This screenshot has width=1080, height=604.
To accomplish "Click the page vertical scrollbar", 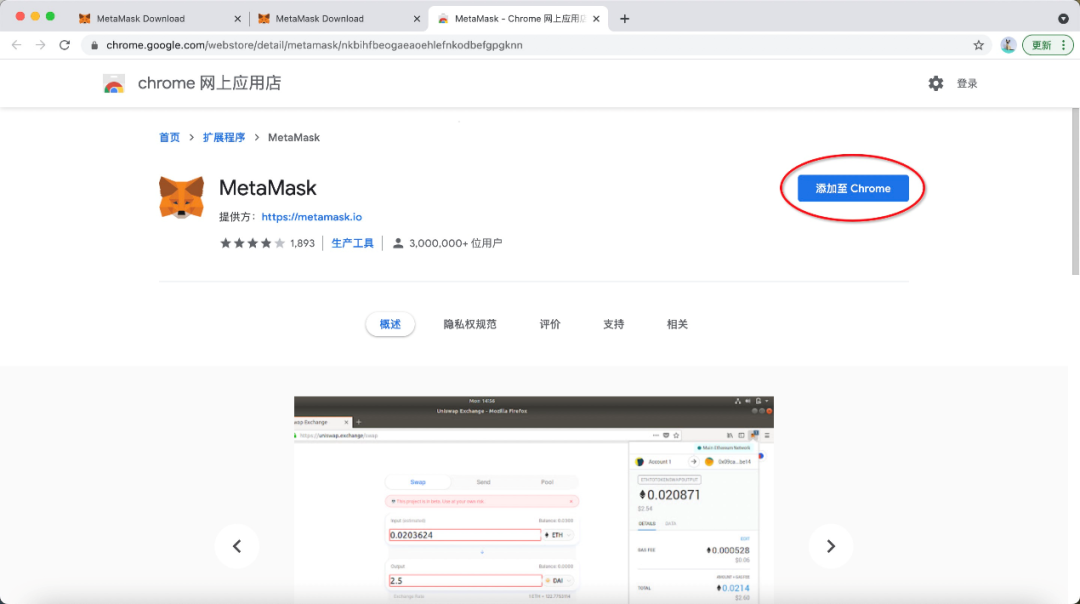I will (1075, 191).
